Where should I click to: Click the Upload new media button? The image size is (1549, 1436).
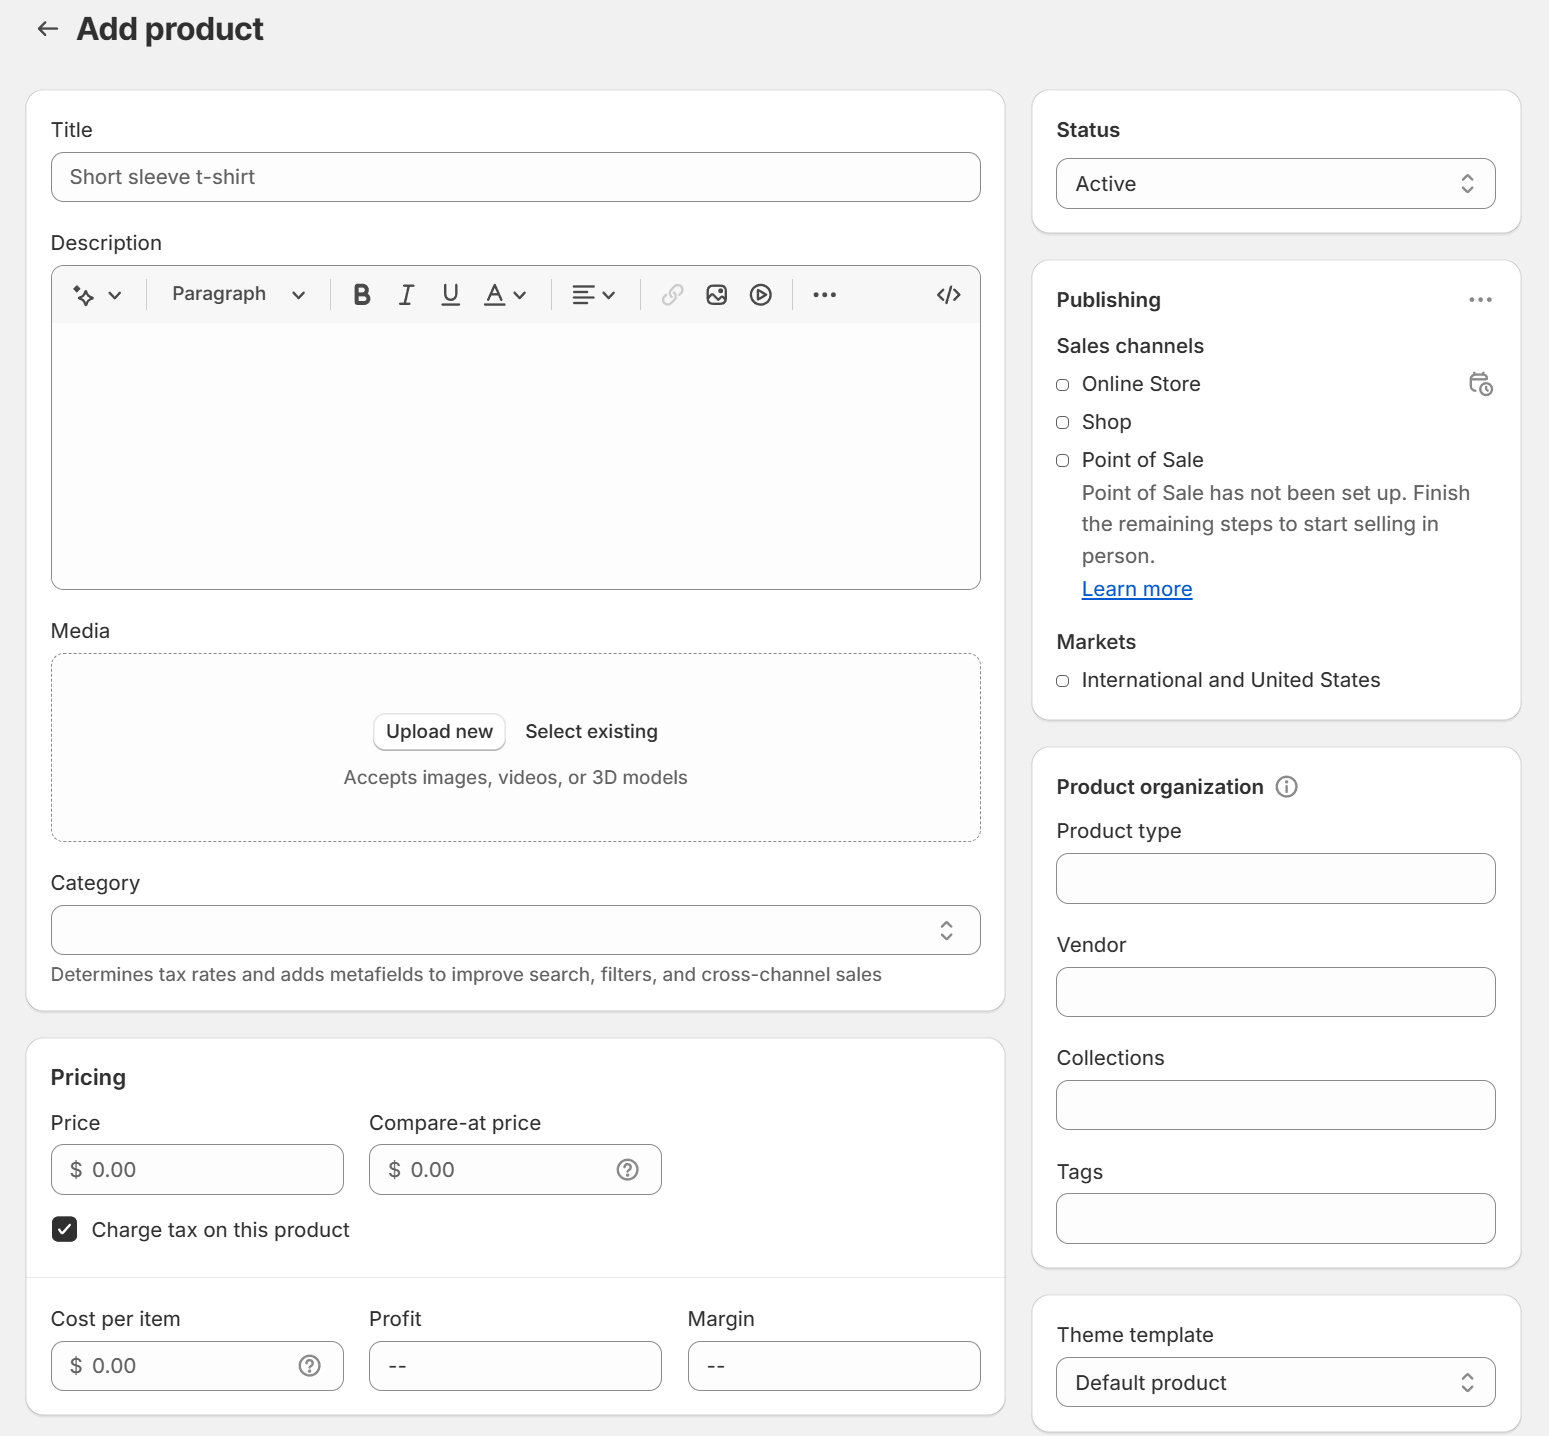pyautogui.click(x=438, y=731)
